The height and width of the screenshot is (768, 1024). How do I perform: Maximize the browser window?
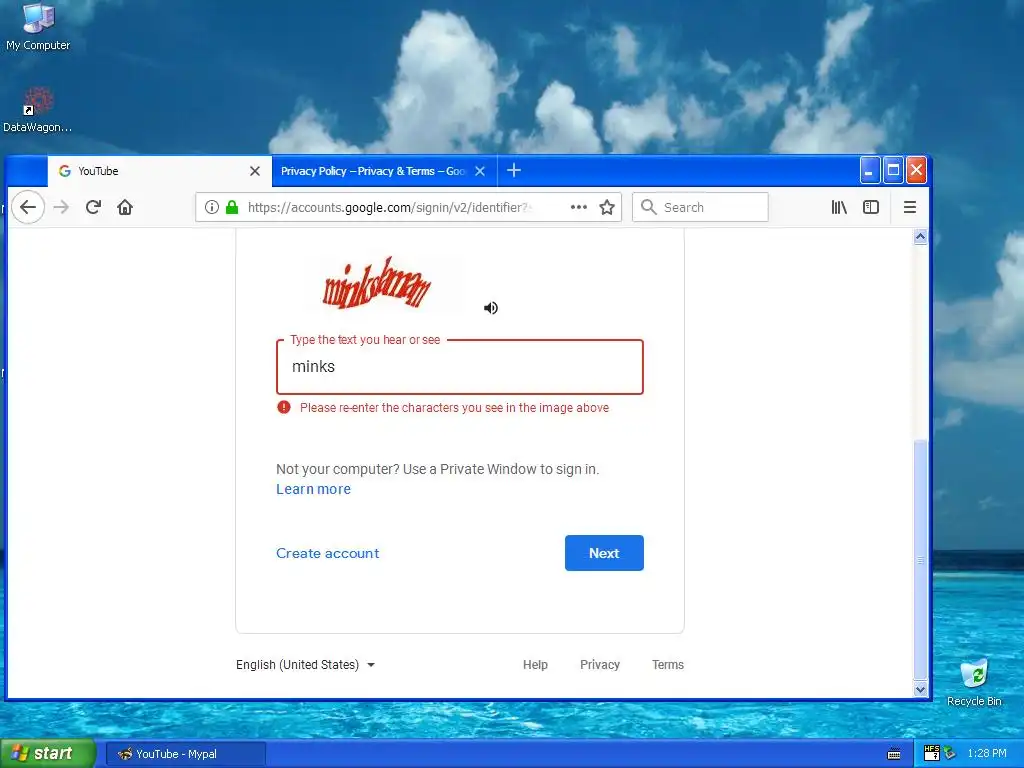coord(893,171)
